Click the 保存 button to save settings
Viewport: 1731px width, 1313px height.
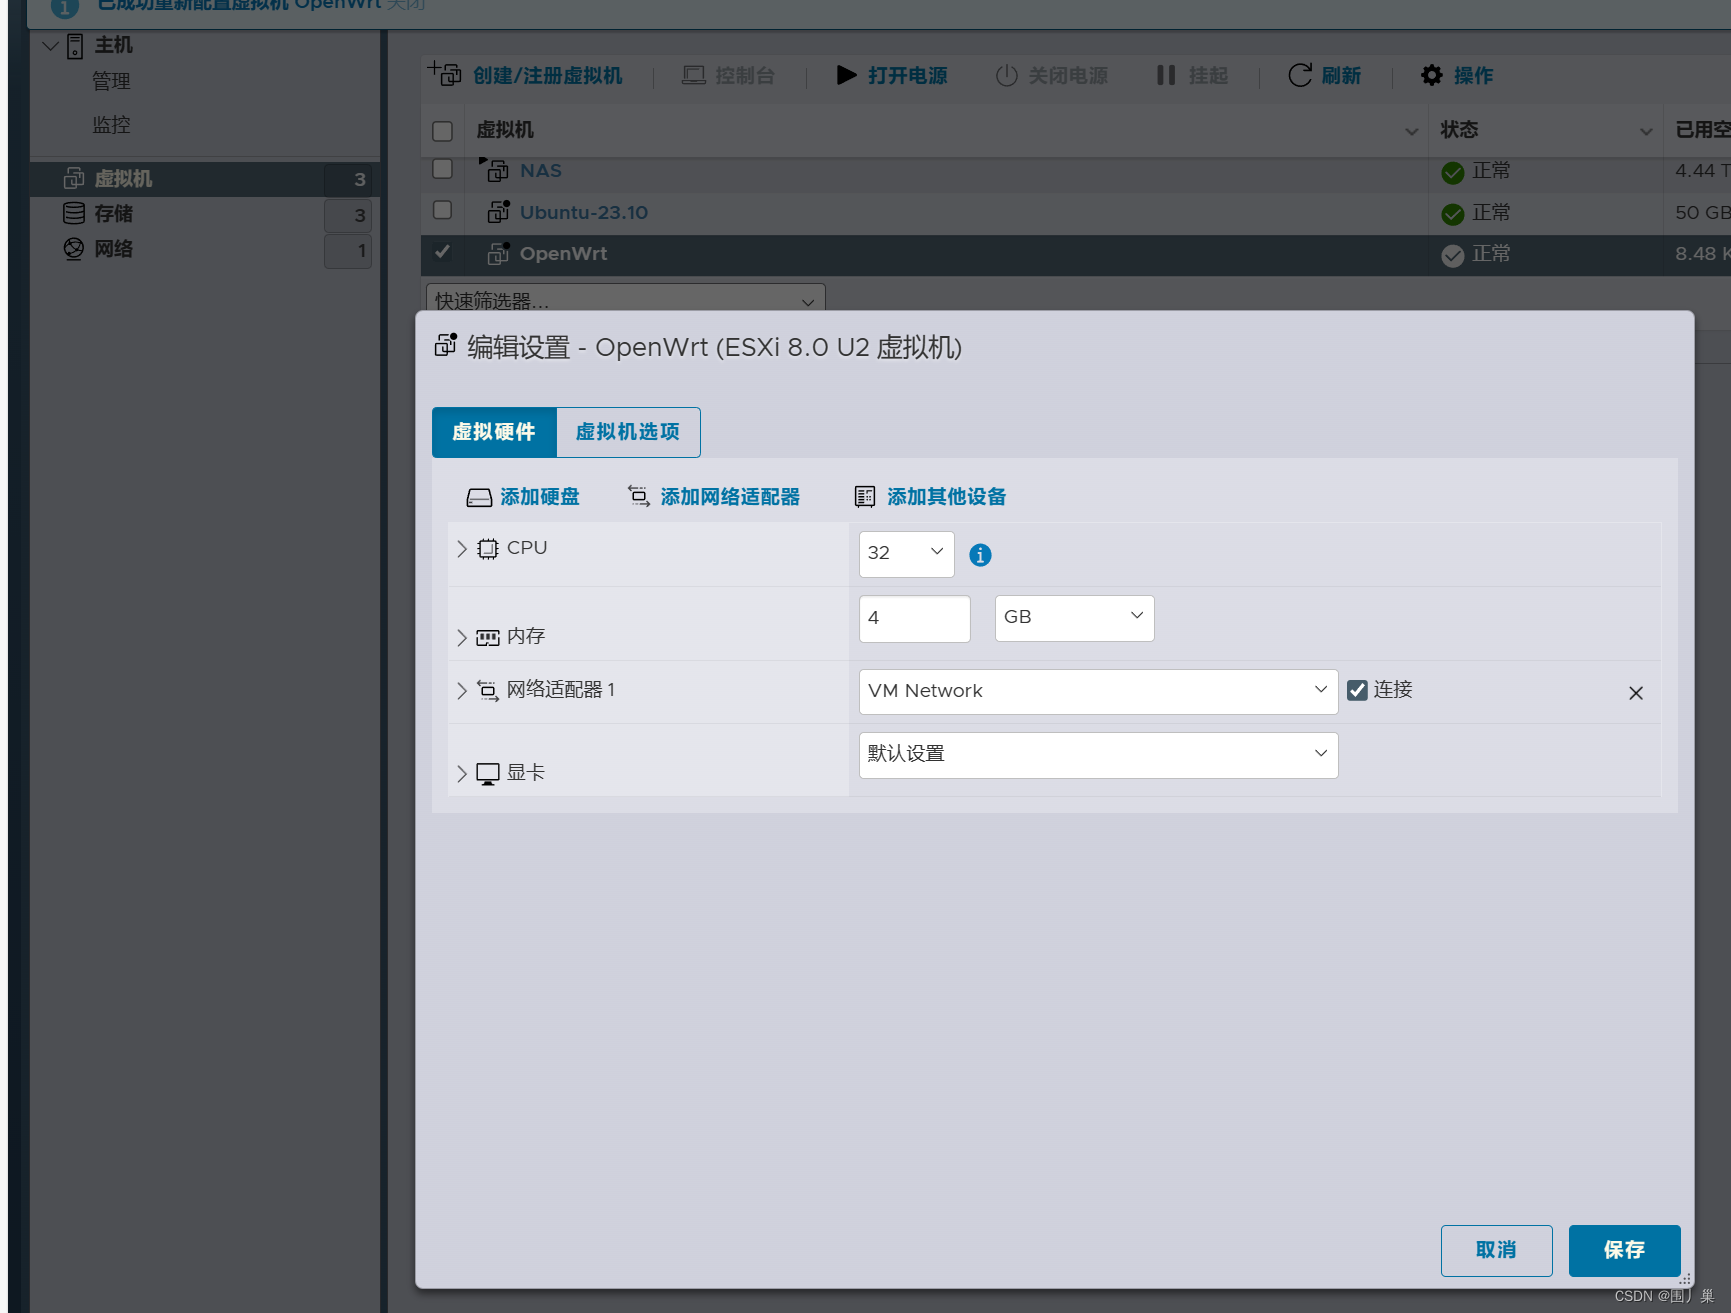[x=1624, y=1250]
